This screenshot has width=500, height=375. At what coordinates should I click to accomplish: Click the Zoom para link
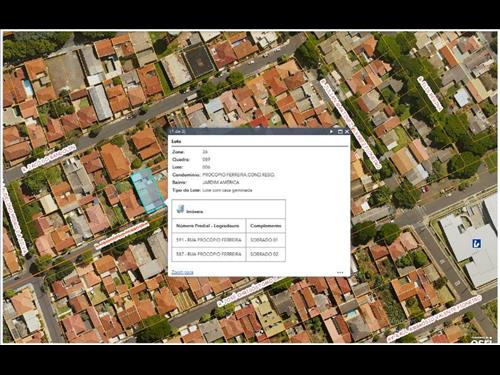click(x=182, y=272)
